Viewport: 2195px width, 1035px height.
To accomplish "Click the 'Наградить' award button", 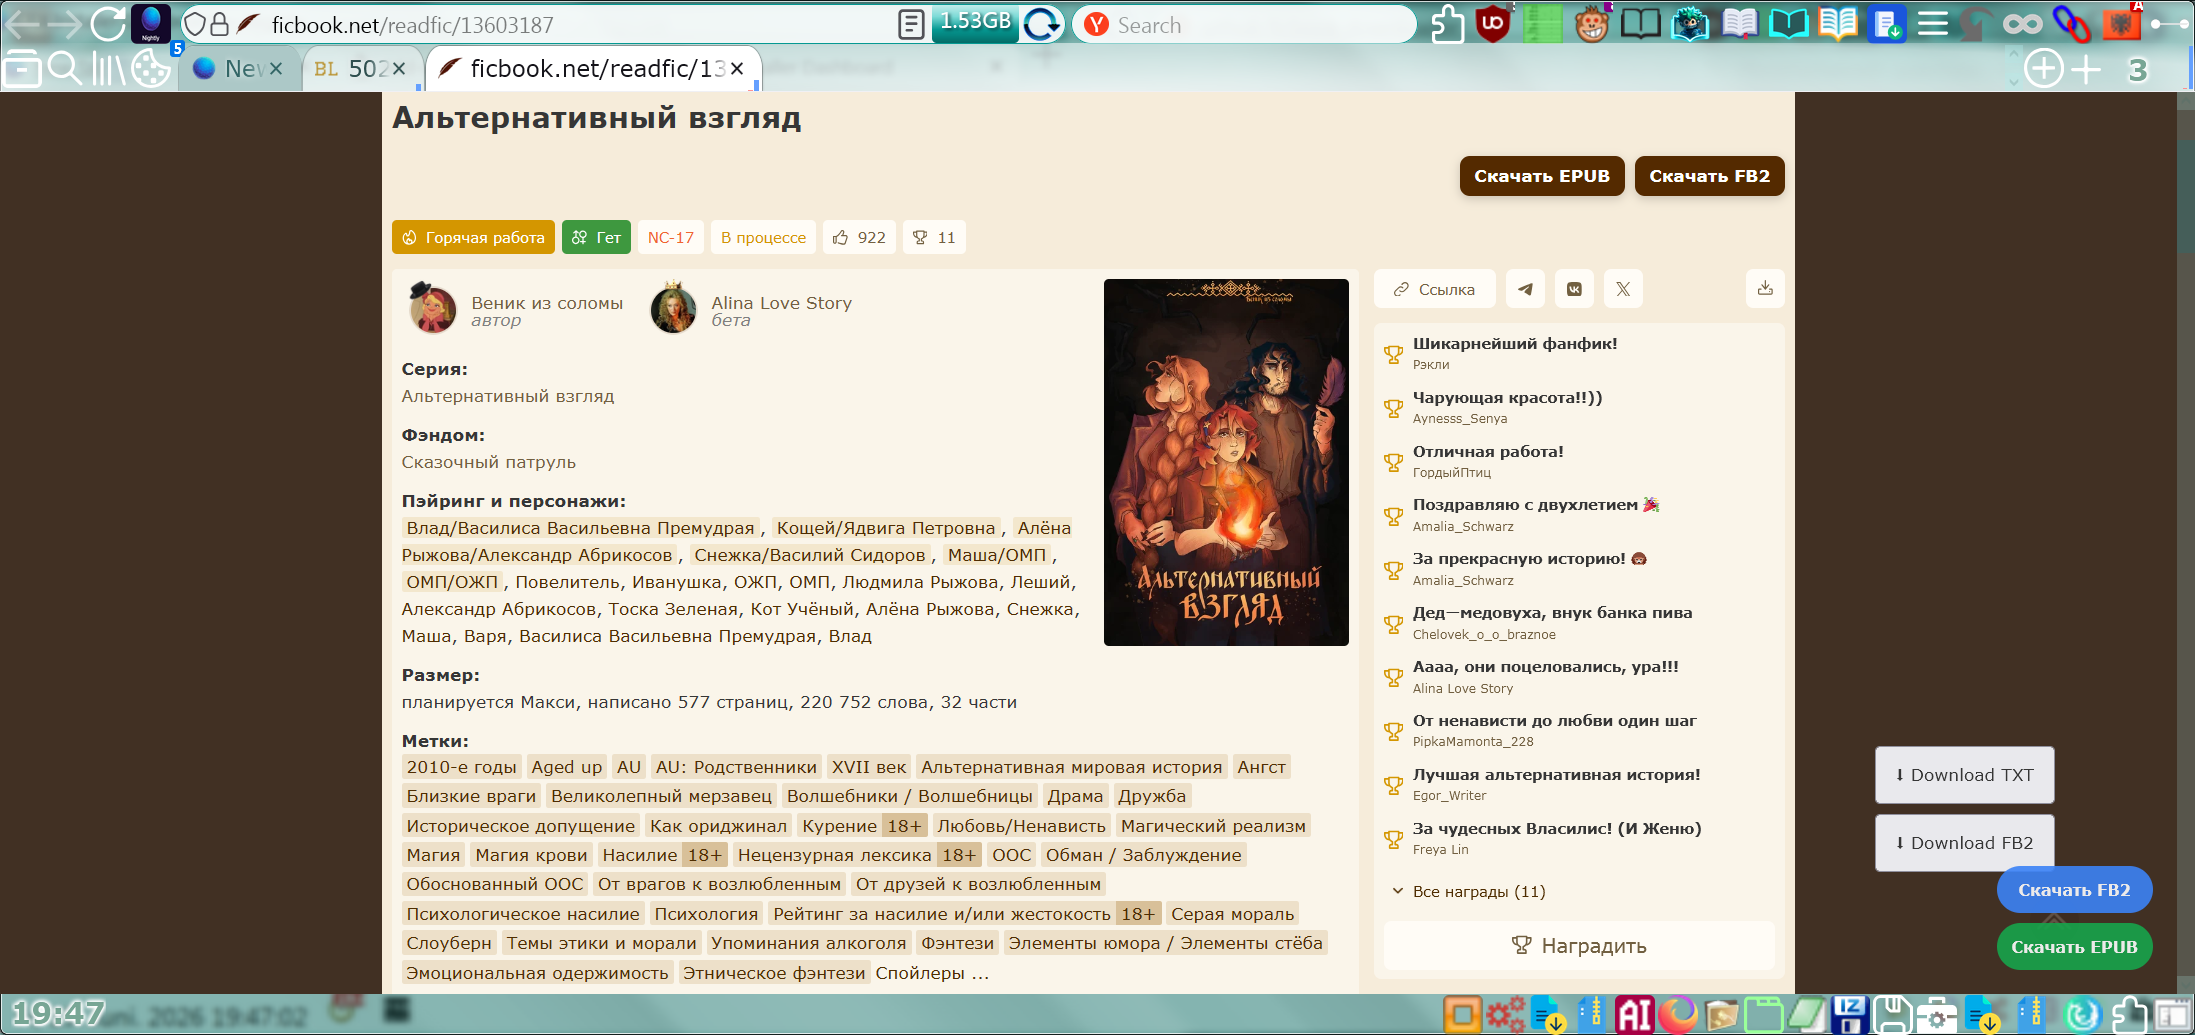I will (1579, 946).
